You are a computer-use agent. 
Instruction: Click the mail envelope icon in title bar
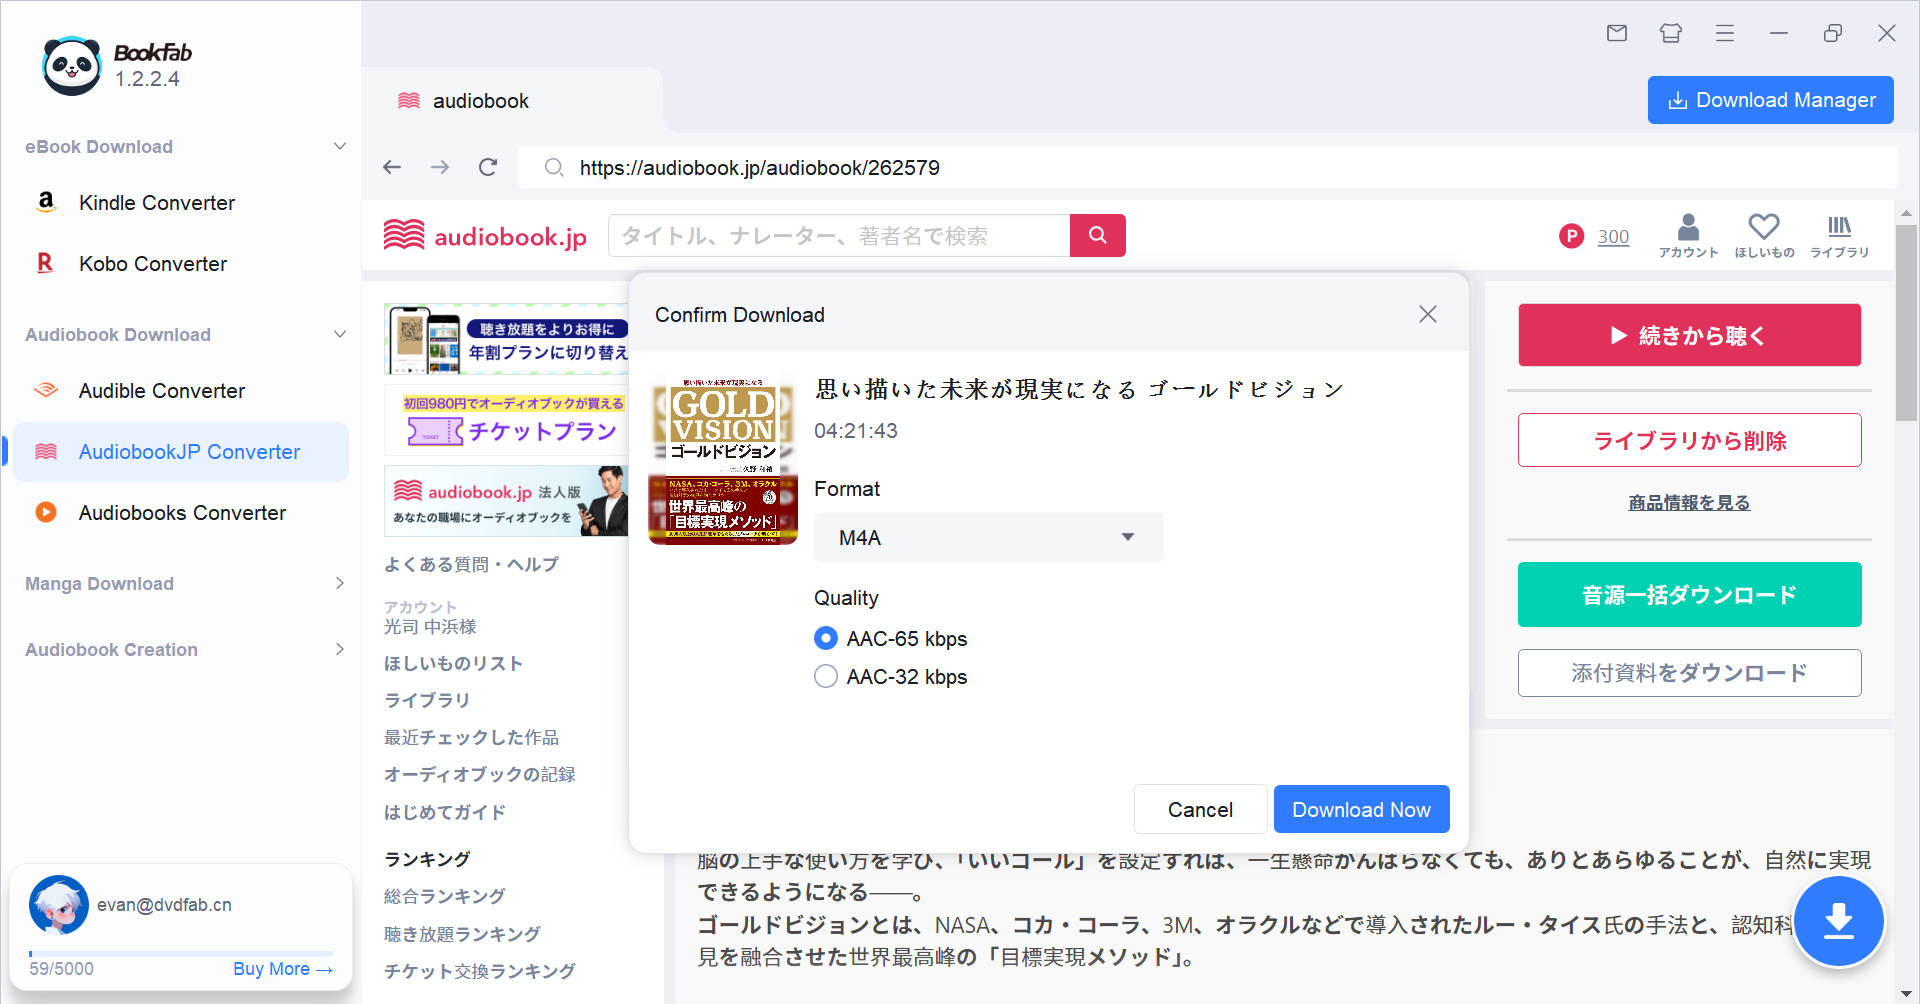pyautogui.click(x=1616, y=33)
